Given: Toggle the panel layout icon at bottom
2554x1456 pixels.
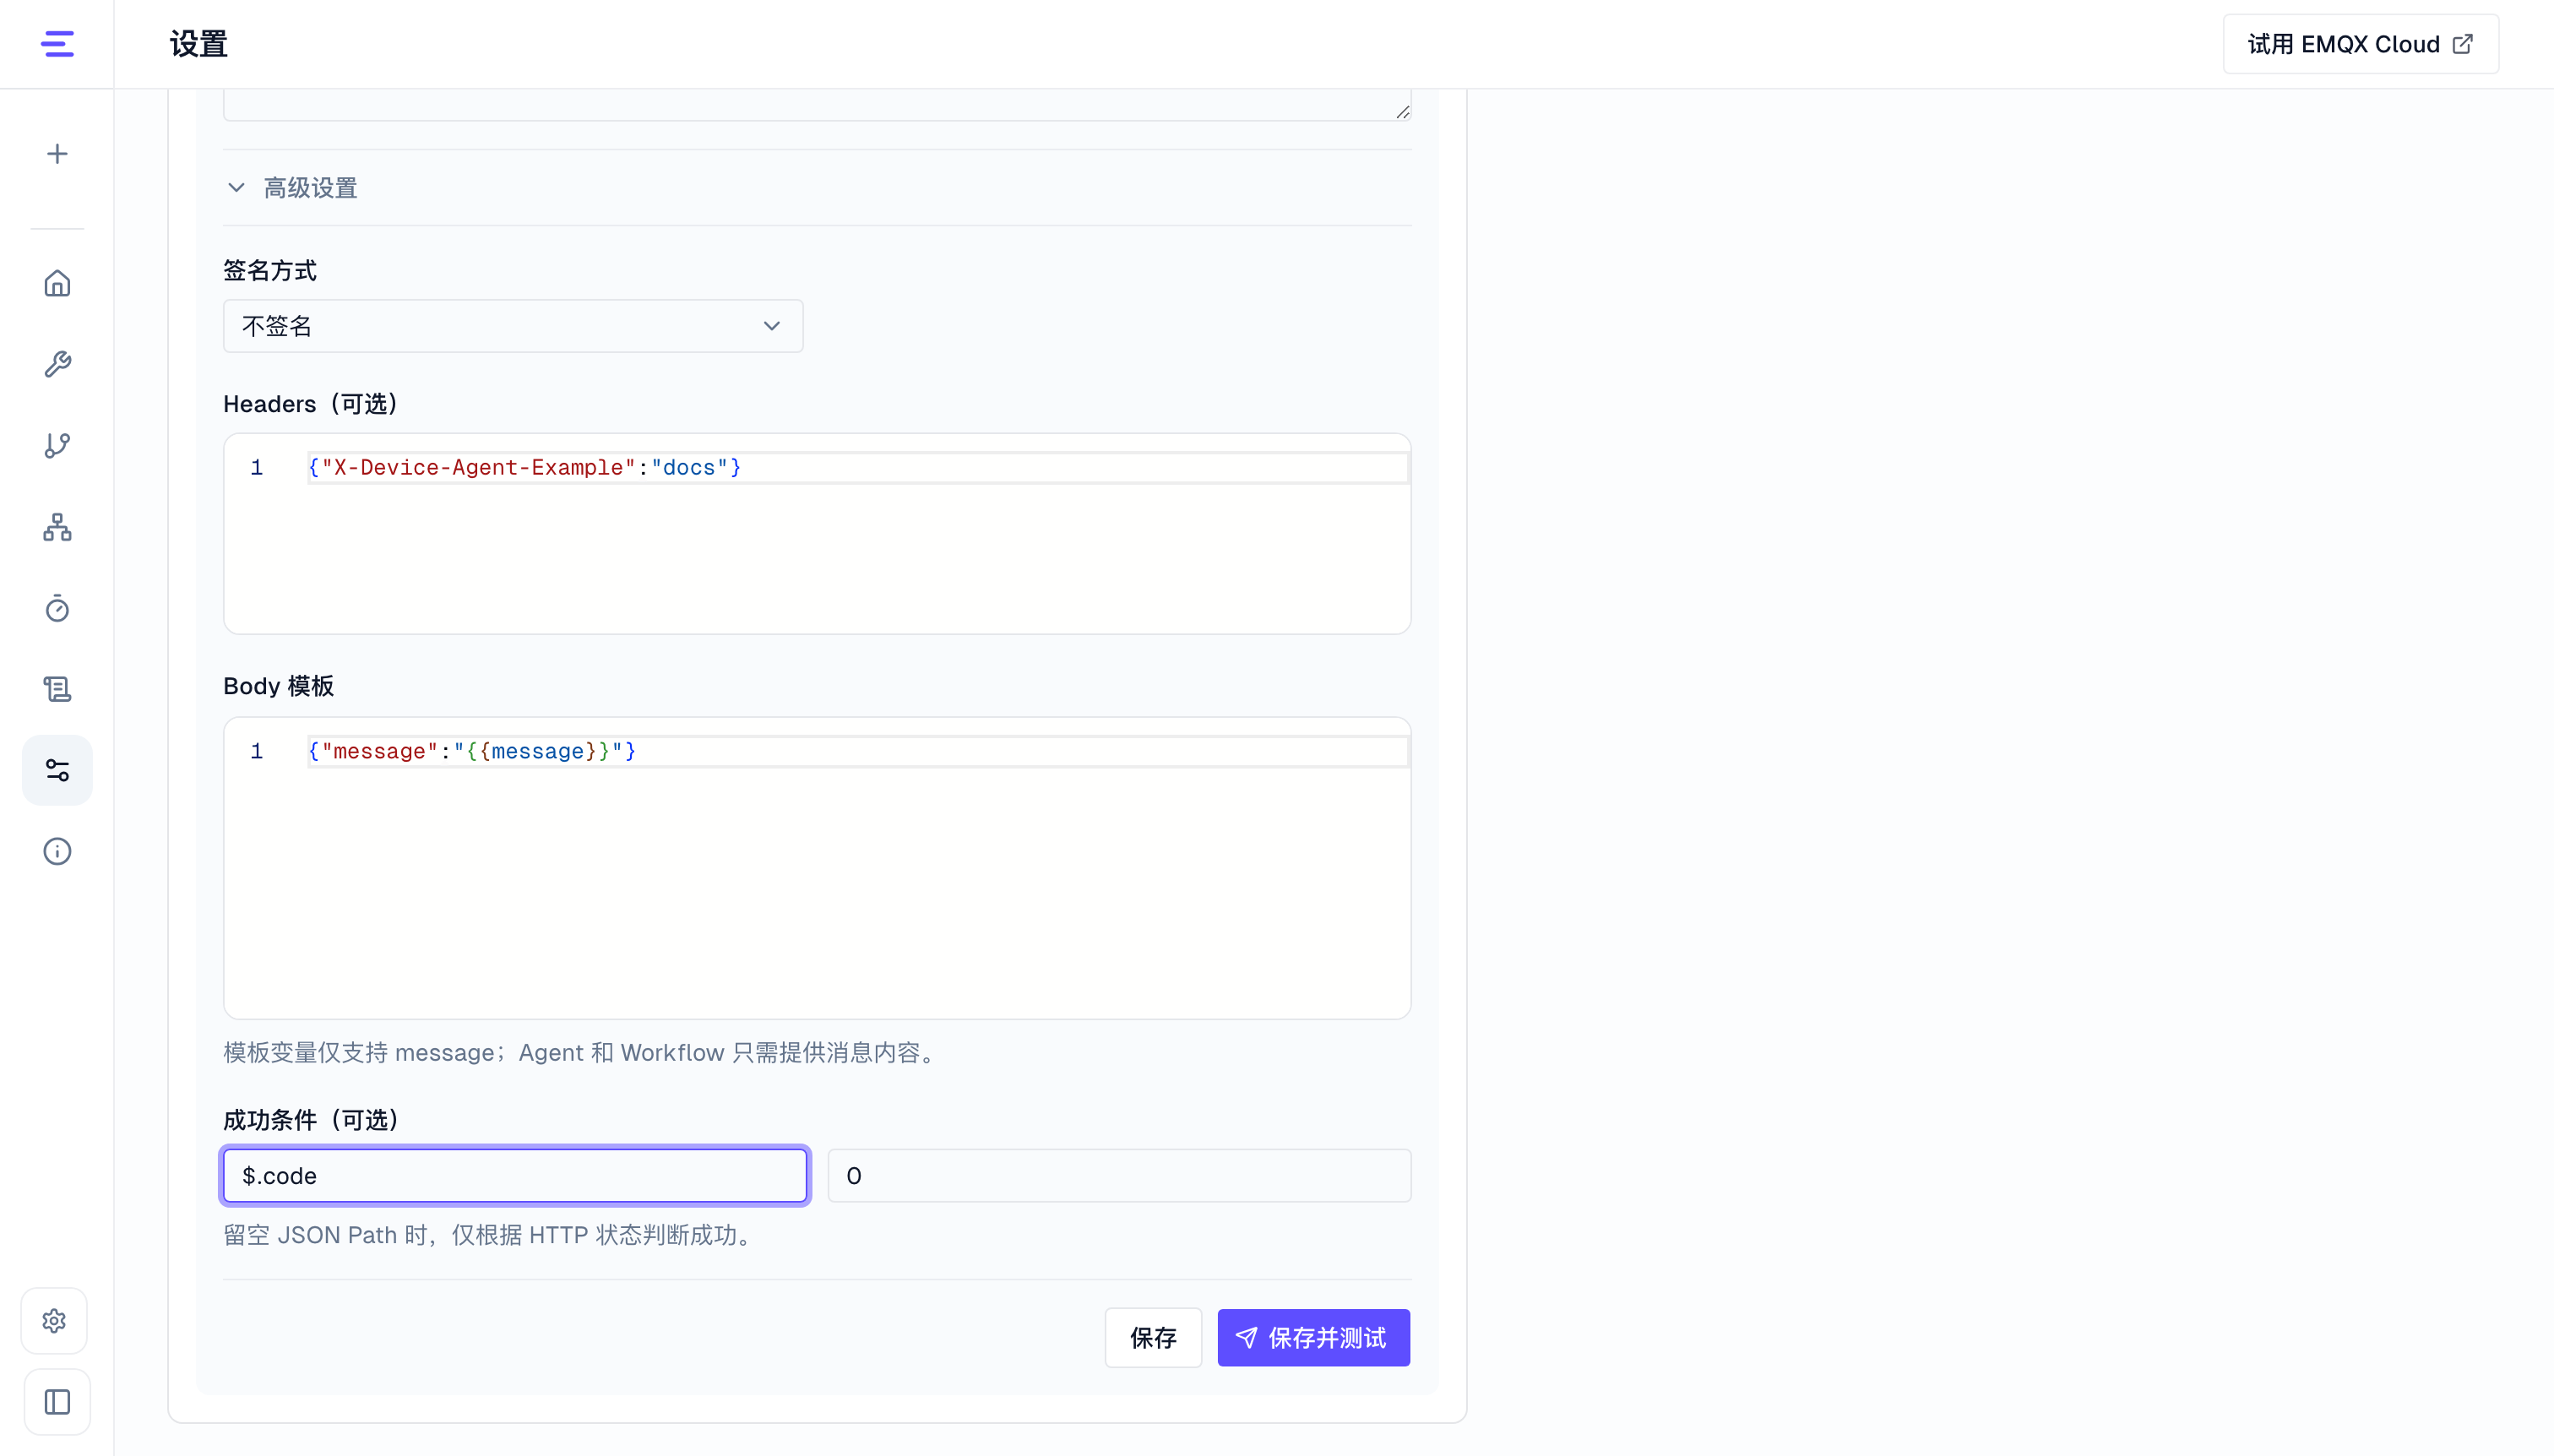Looking at the screenshot, I should coord(57,1402).
